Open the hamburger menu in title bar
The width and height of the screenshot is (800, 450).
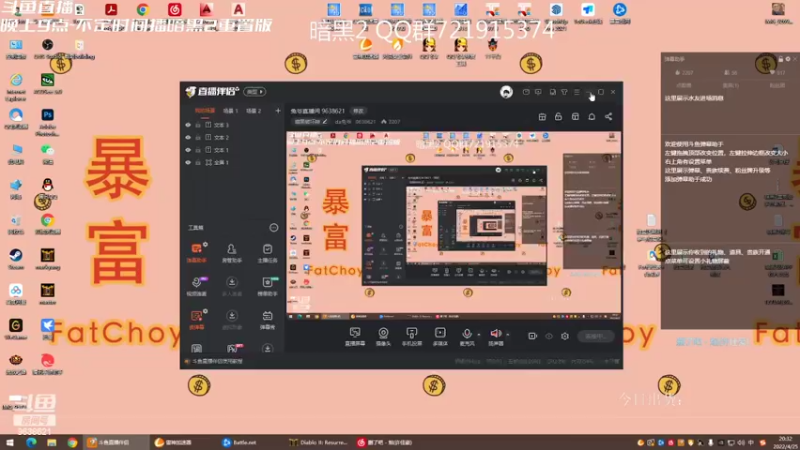tap(577, 92)
